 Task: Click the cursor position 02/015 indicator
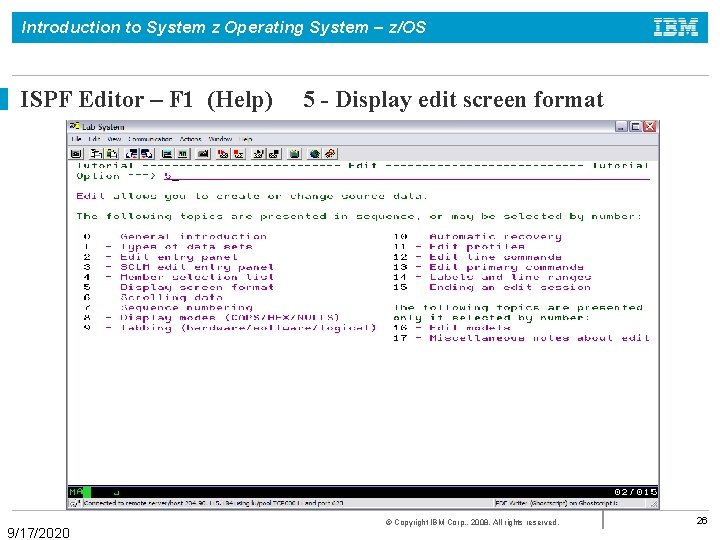click(636, 492)
